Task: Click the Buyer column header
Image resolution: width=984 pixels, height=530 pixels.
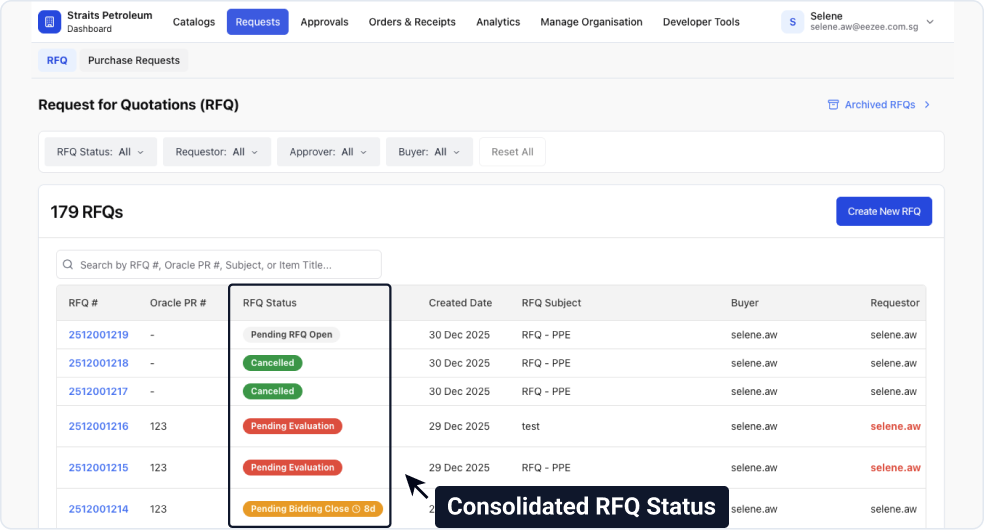Action: (x=745, y=303)
